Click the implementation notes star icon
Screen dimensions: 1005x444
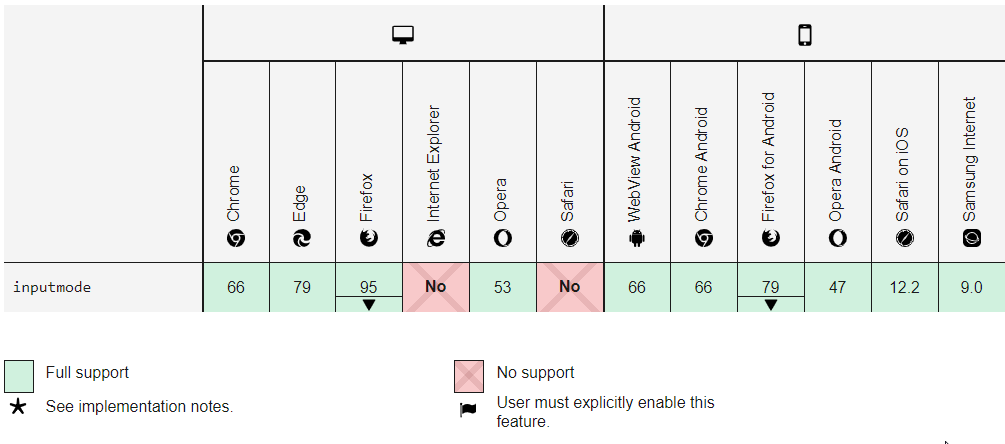[18, 407]
